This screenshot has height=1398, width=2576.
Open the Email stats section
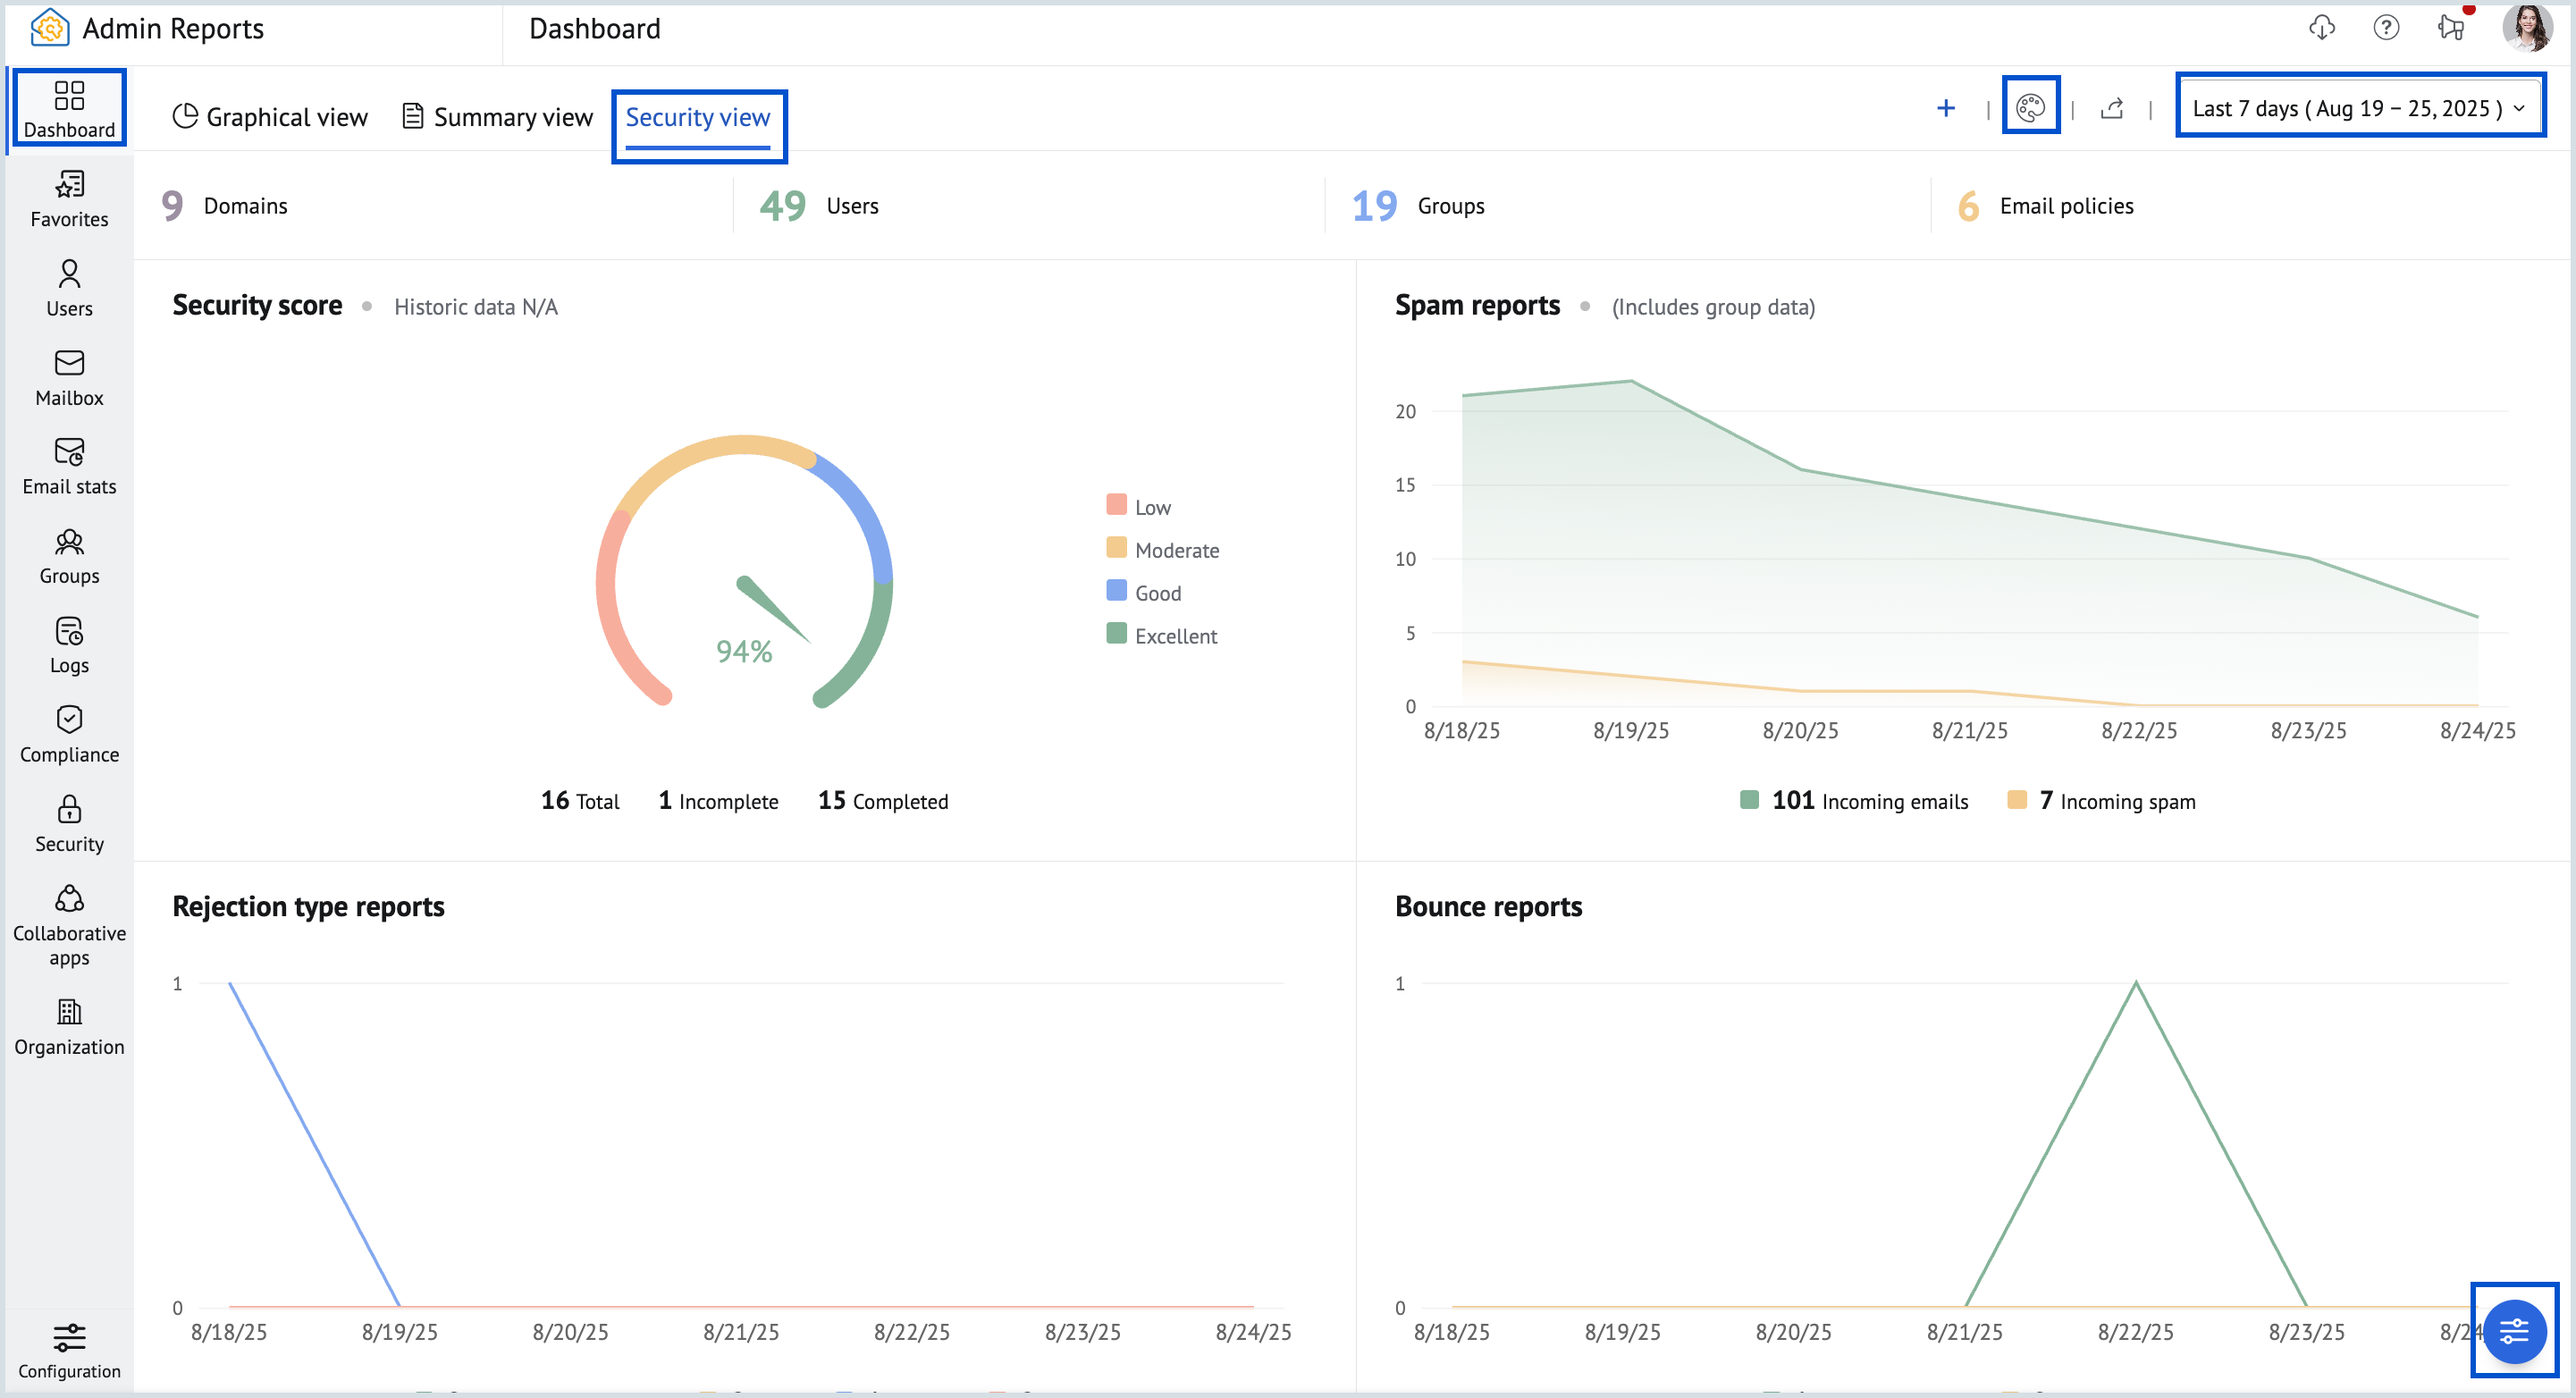pyautogui.click(x=68, y=465)
